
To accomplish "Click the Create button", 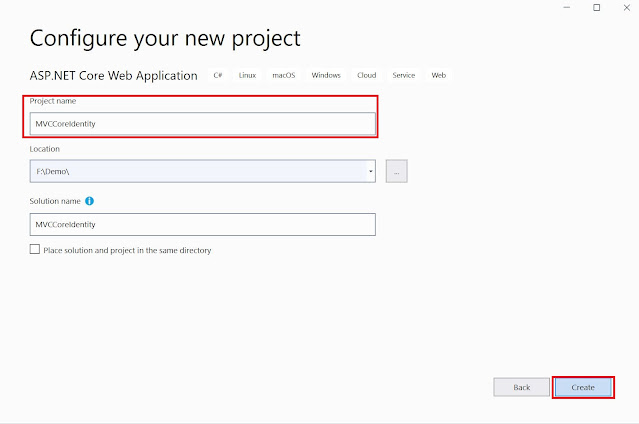I will 583,387.
